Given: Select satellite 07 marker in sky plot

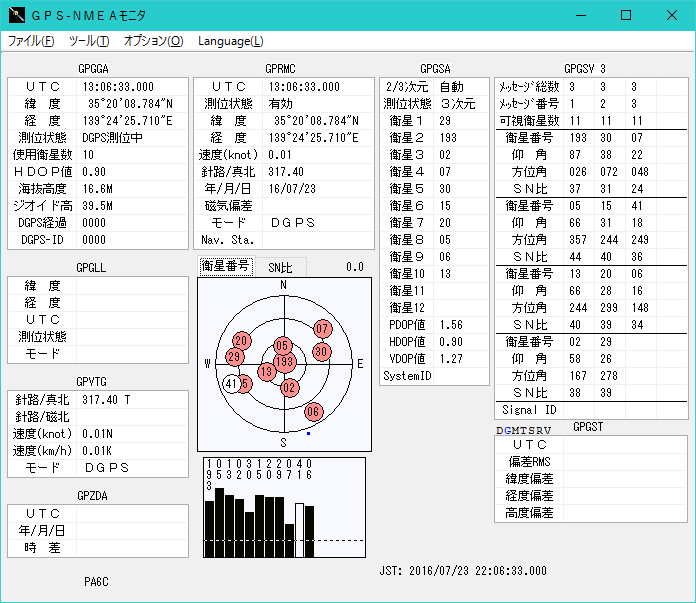Looking at the screenshot, I should [322, 329].
